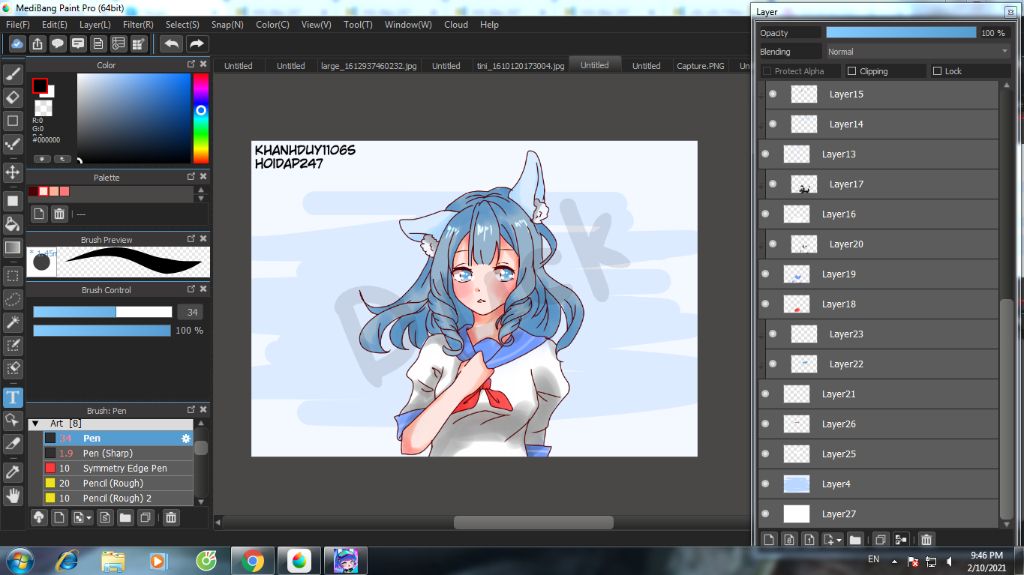Hide Layer13 visibility
This screenshot has height=575, width=1024.
pos(765,154)
